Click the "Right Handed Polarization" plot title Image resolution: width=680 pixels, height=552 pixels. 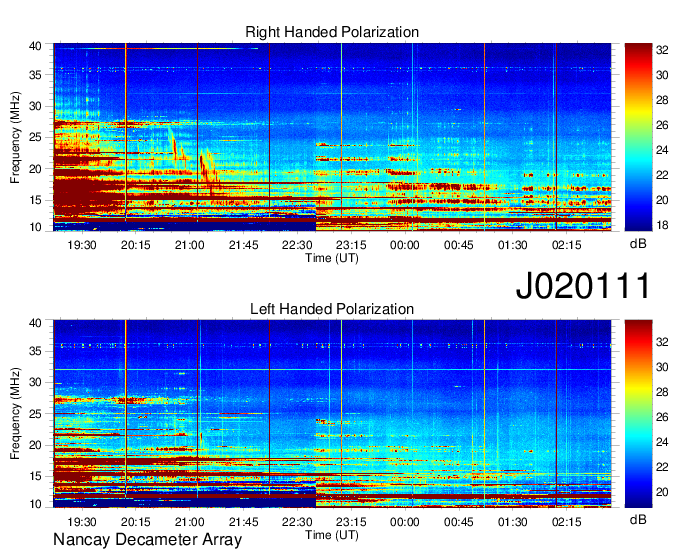332,32
